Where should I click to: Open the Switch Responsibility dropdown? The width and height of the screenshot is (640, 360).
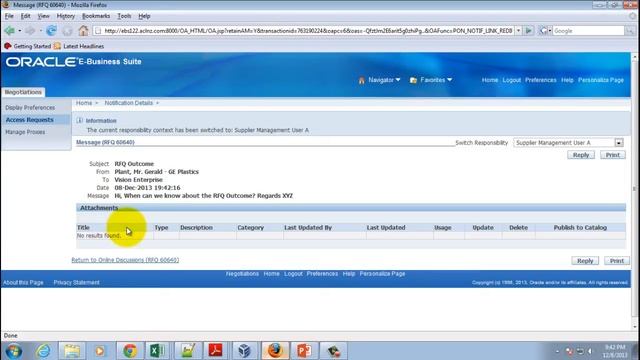pyautogui.click(x=619, y=143)
